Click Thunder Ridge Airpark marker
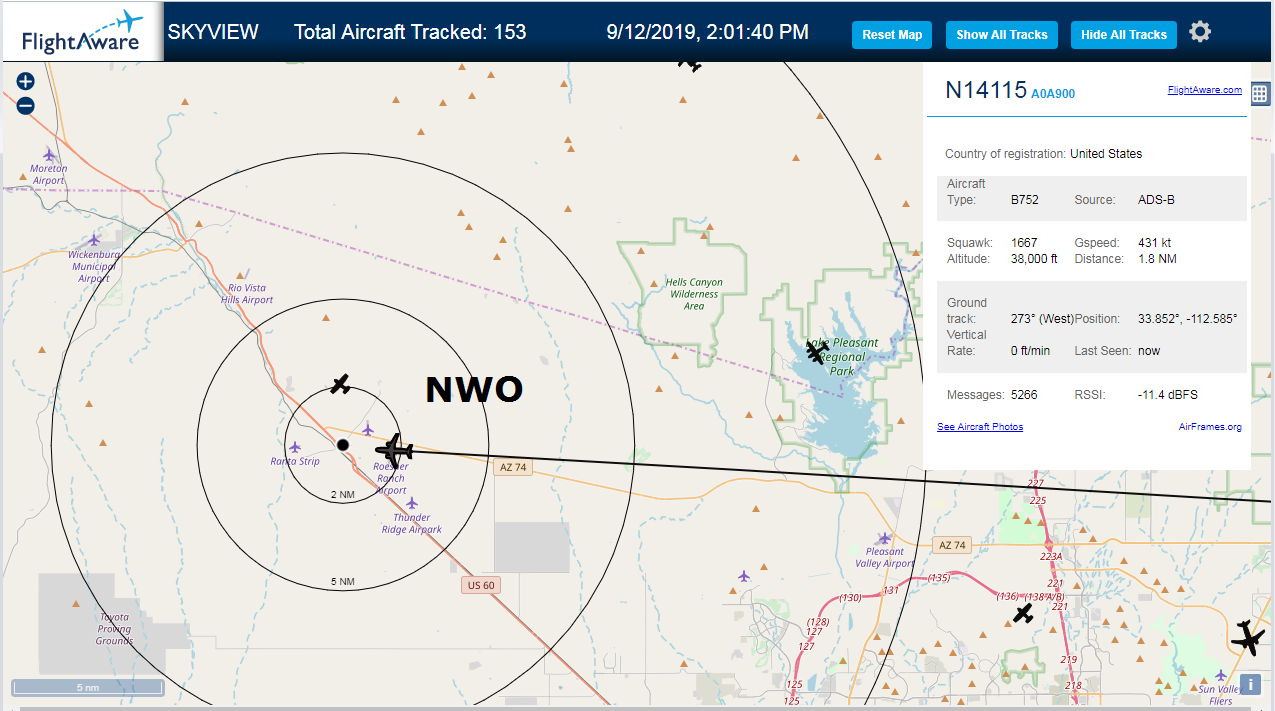The image size is (1275, 711). [x=411, y=503]
